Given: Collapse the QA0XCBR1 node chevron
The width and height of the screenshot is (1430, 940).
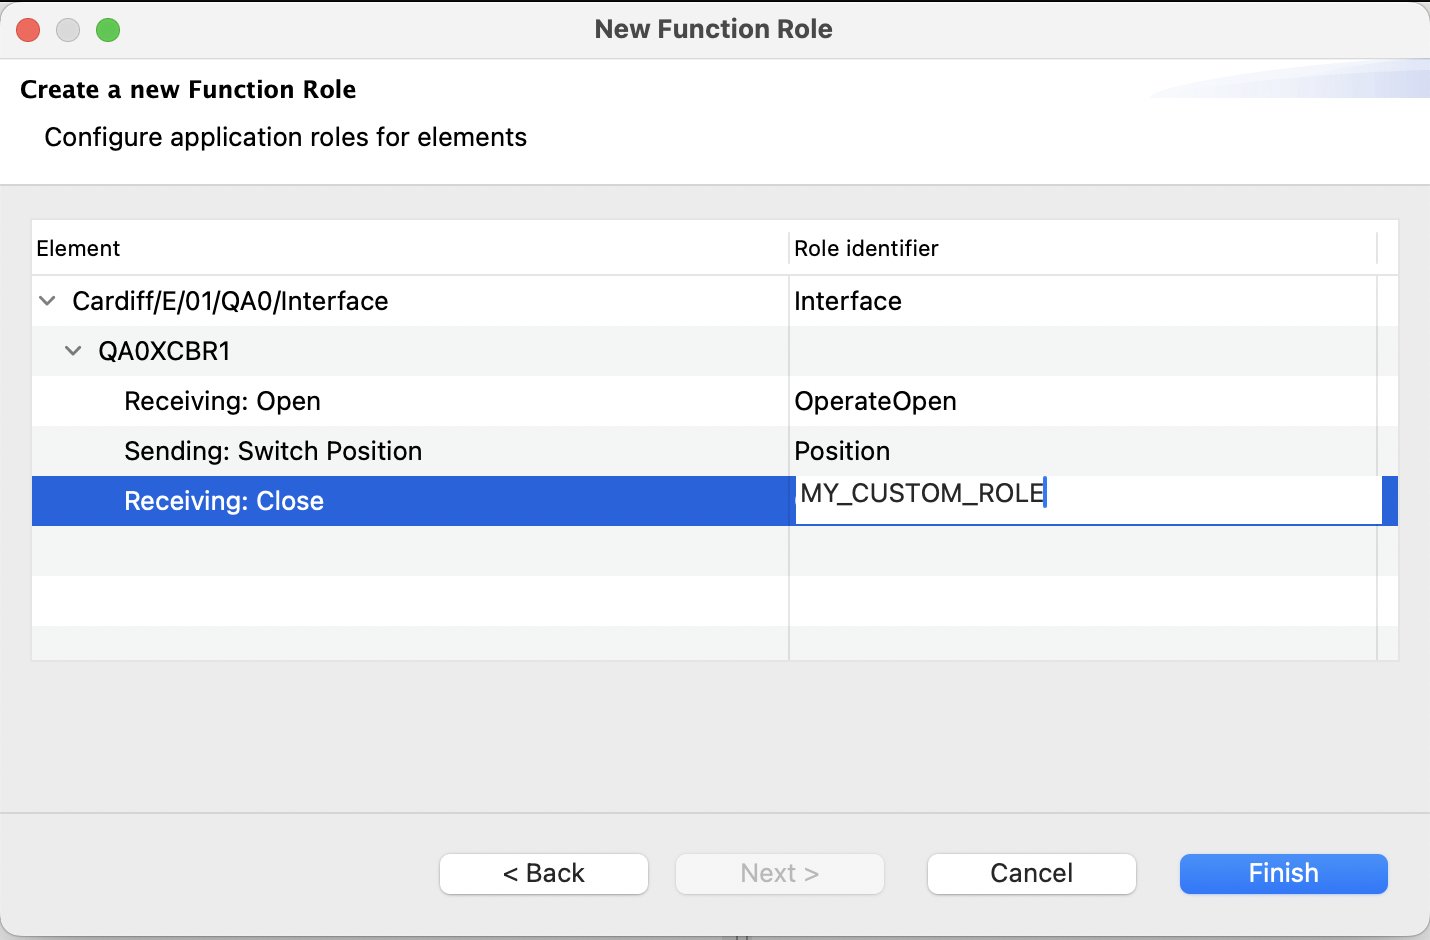Looking at the screenshot, I should tap(73, 351).
